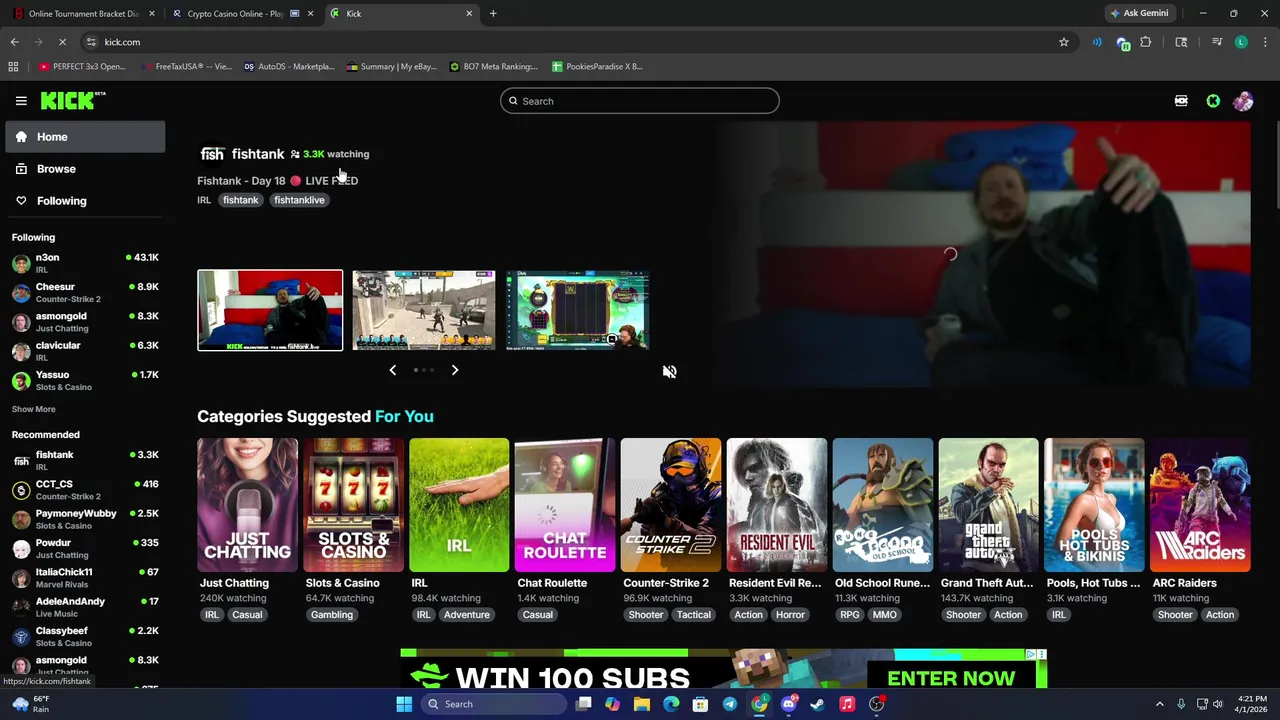Image resolution: width=1280 pixels, height=720 pixels.
Task: Click the Kick logo
Action: point(72,100)
